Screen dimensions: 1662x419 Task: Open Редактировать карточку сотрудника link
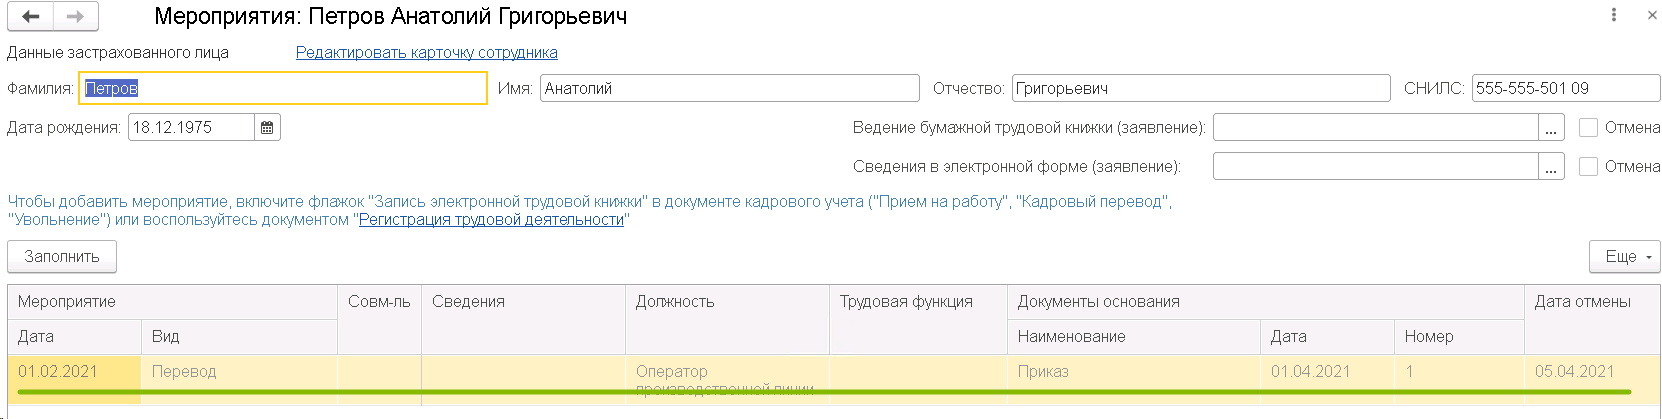[x=426, y=53]
